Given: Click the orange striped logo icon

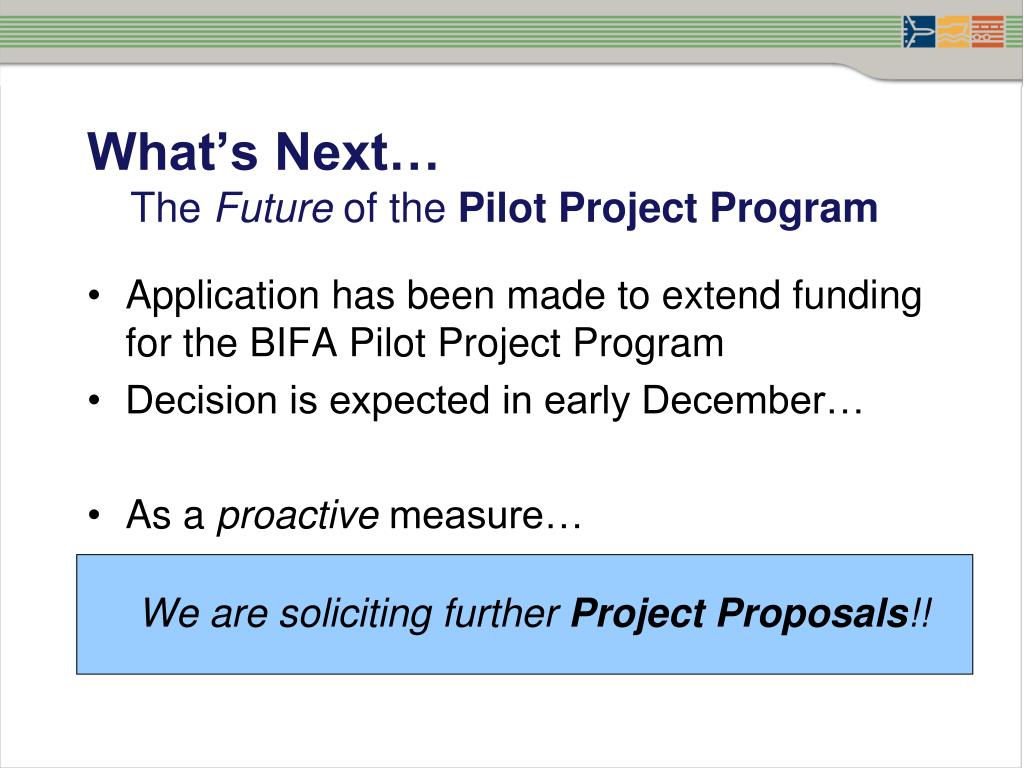Looking at the screenshot, I should (x=988, y=31).
